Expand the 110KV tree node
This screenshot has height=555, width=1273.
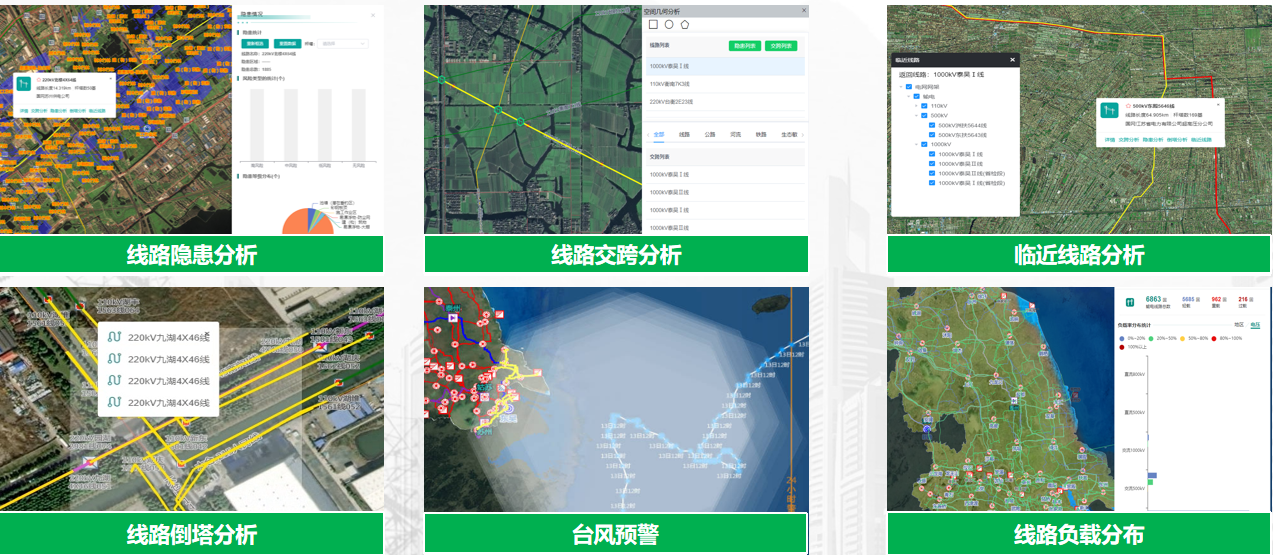coord(916,106)
